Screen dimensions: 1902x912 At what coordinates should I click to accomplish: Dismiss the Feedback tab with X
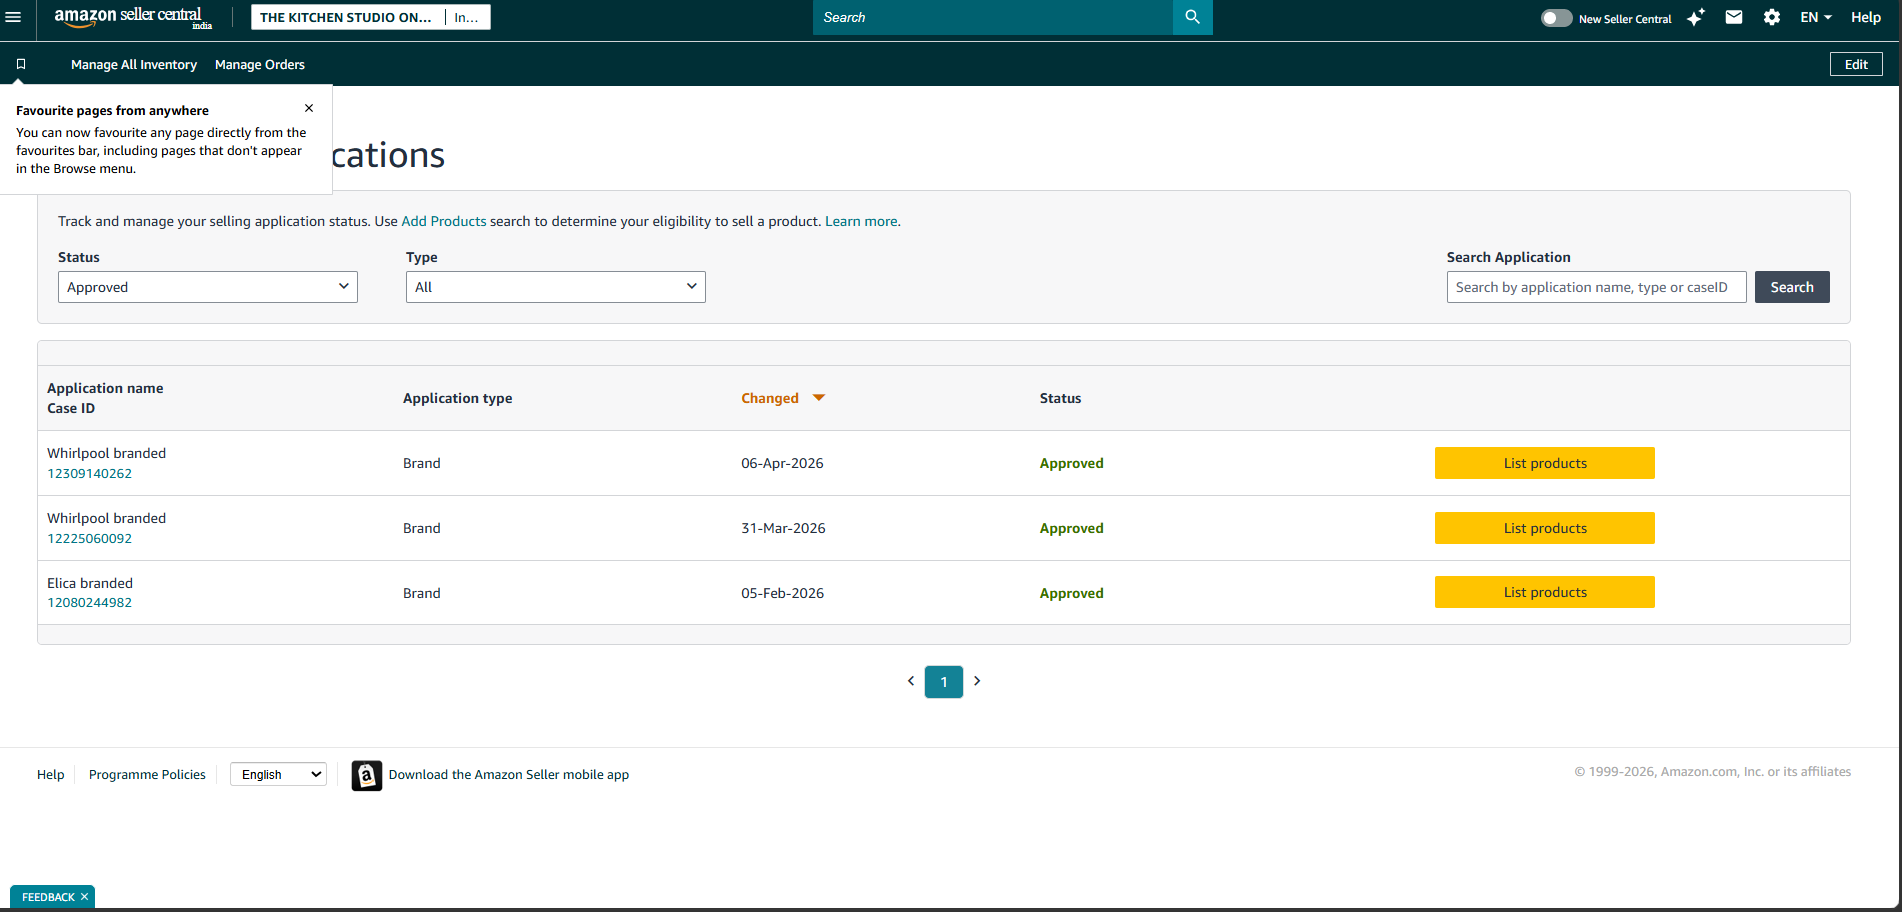coord(85,897)
